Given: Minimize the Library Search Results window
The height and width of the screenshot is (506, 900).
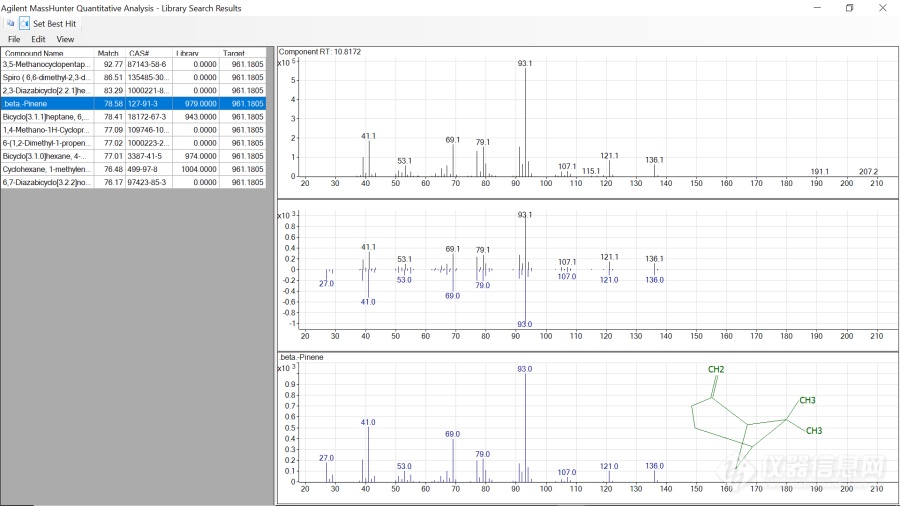Looking at the screenshot, I should (x=817, y=7).
